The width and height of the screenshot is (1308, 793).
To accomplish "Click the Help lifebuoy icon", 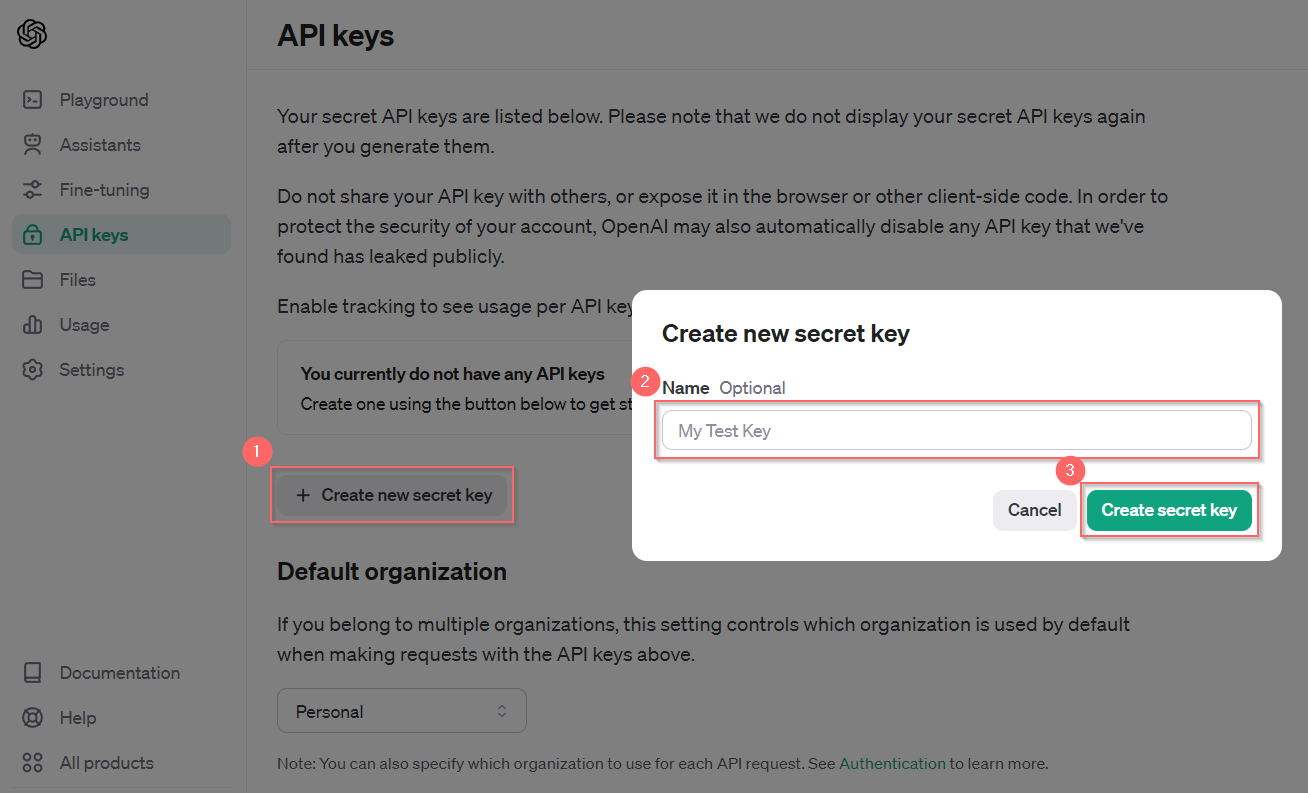I will (x=33, y=718).
